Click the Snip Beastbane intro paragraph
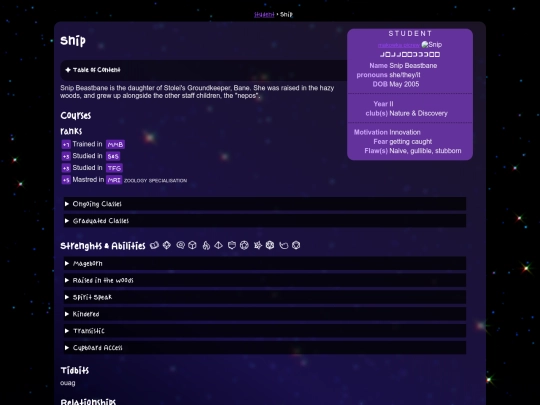Viewport: 540px width, 405px height. point(197,92)
